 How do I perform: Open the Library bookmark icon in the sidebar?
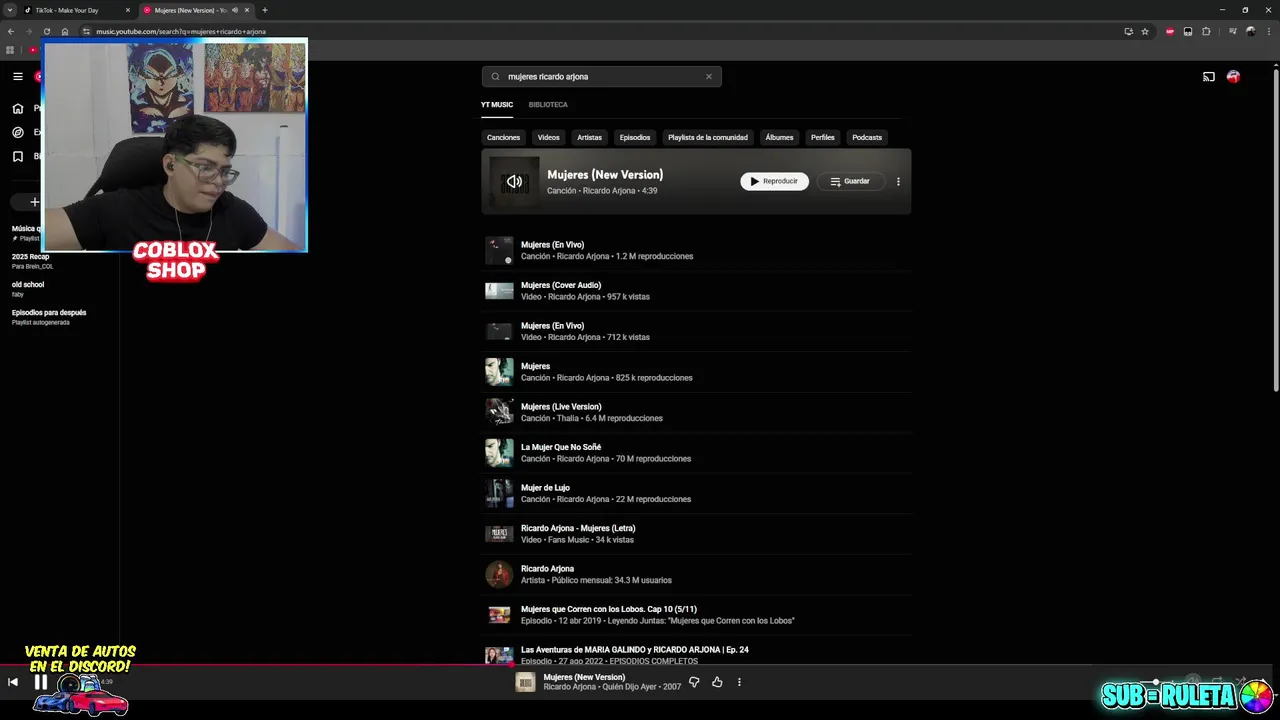(17, 156)
